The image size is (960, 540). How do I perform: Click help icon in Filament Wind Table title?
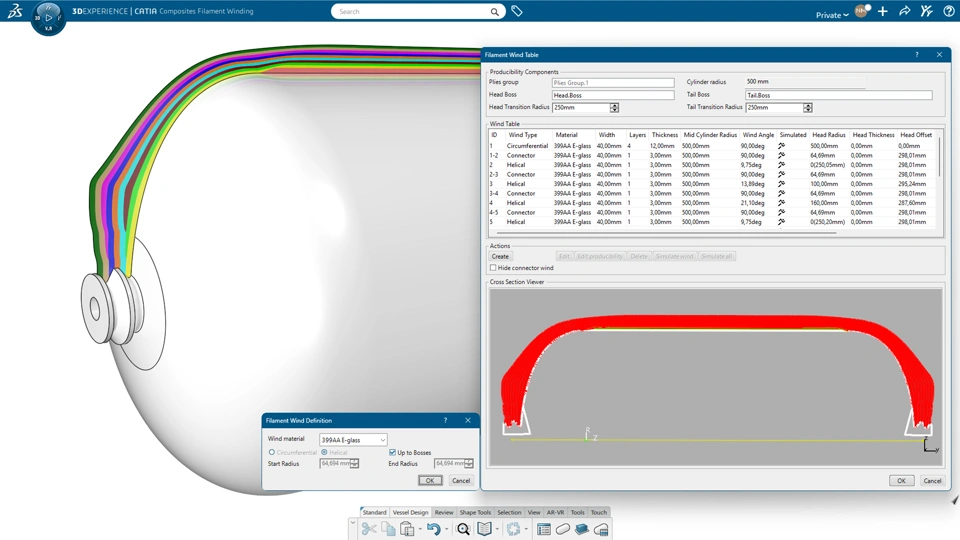tap(917, 54)
